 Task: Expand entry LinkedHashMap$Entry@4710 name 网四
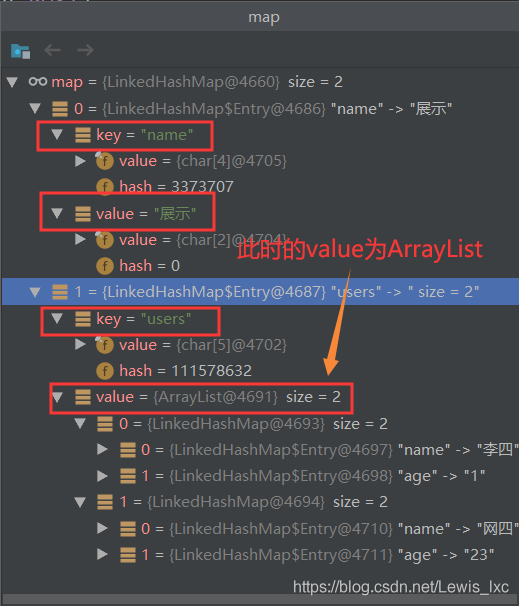pyautogui.click(x=102, y=528)
